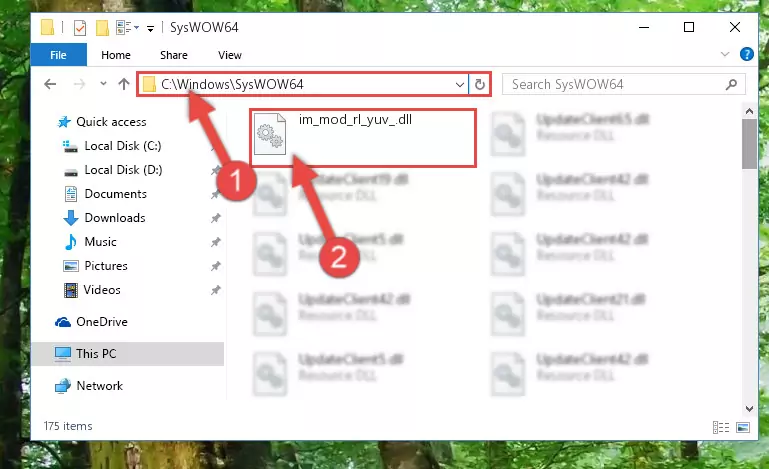Image resolution: width=769 pixels, height=469 pixels.
Task: Open the File menu tab
Action: pyautogui.click(x=58, y=55)
